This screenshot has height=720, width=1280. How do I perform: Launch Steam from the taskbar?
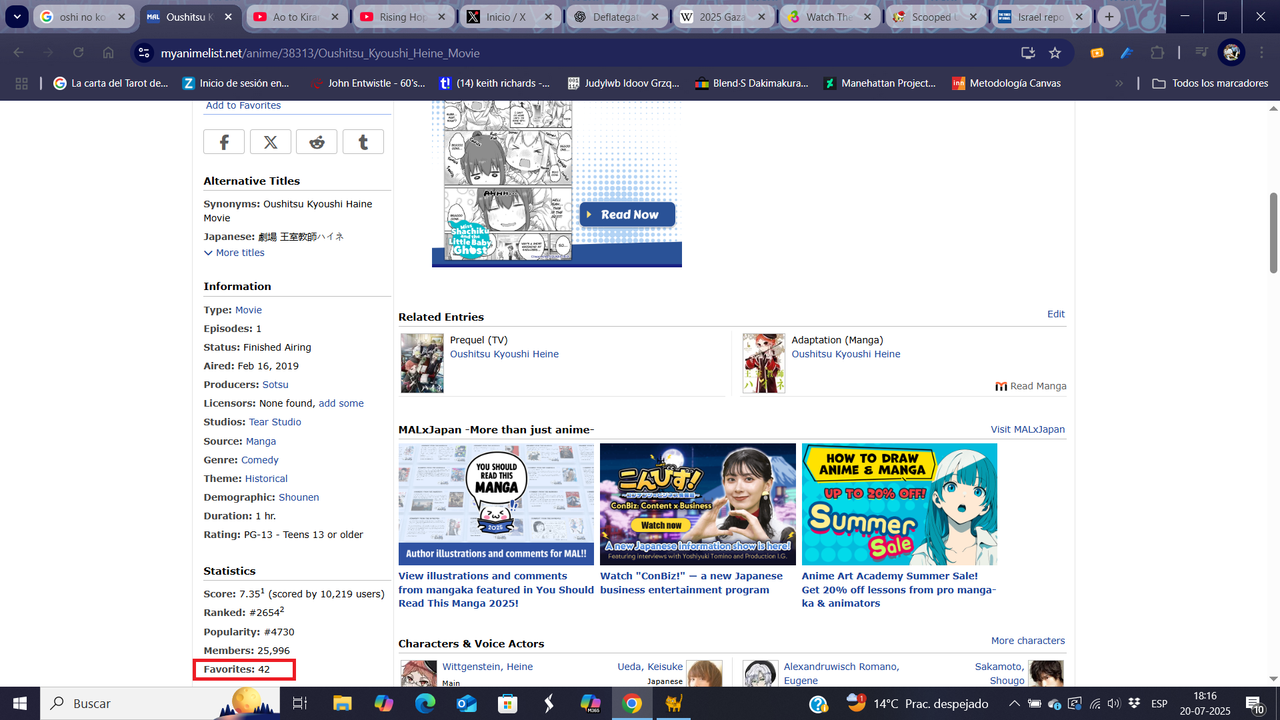coord(547,703)
